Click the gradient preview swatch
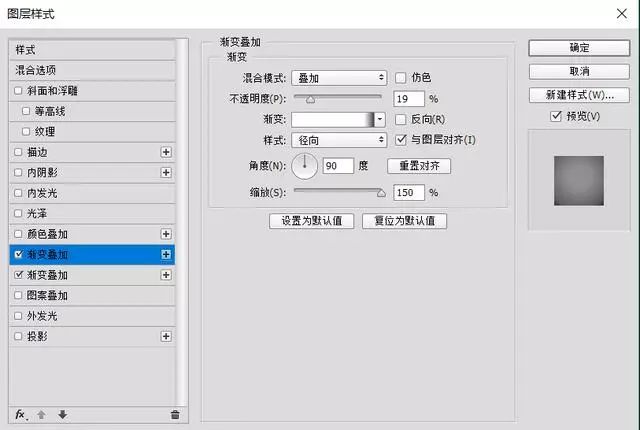 pos(333,120)
